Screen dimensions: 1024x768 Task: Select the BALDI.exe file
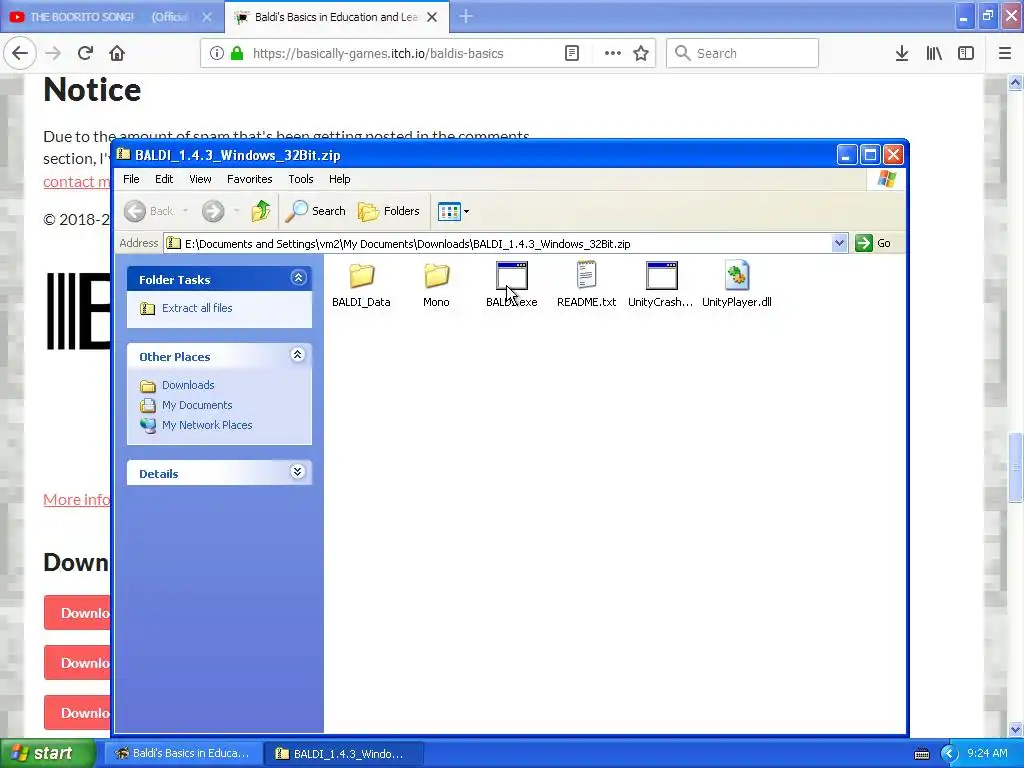click(511, 284)
